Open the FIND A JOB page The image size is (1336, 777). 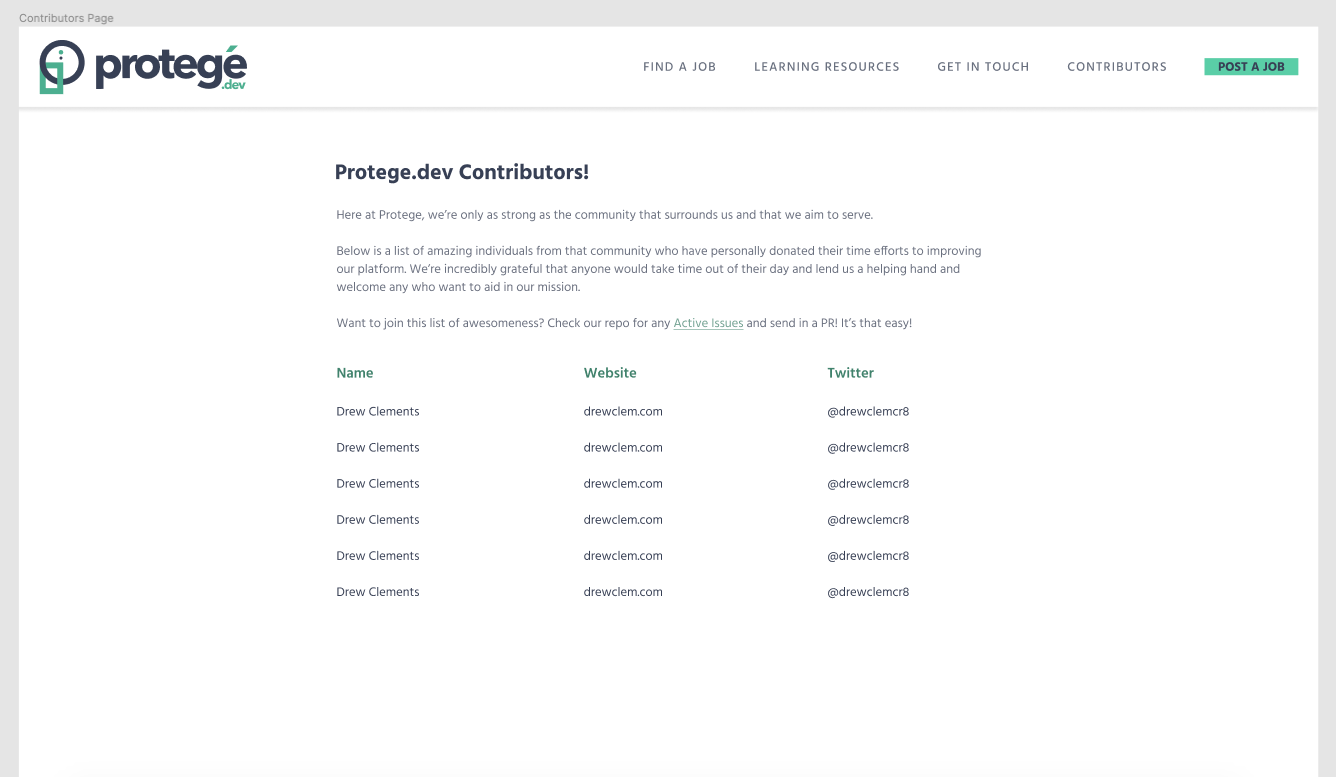click(680, 66)
